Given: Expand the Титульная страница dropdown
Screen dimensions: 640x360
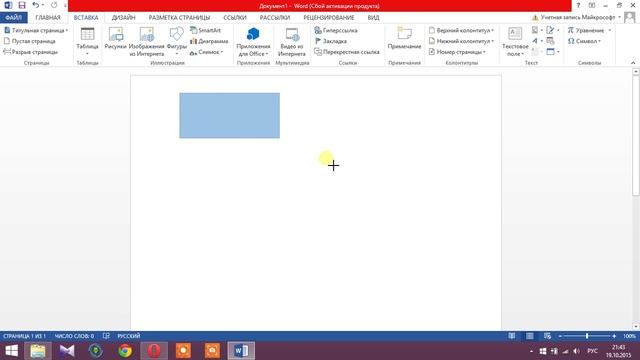Looking at the screenshot, I should point(67,30).
